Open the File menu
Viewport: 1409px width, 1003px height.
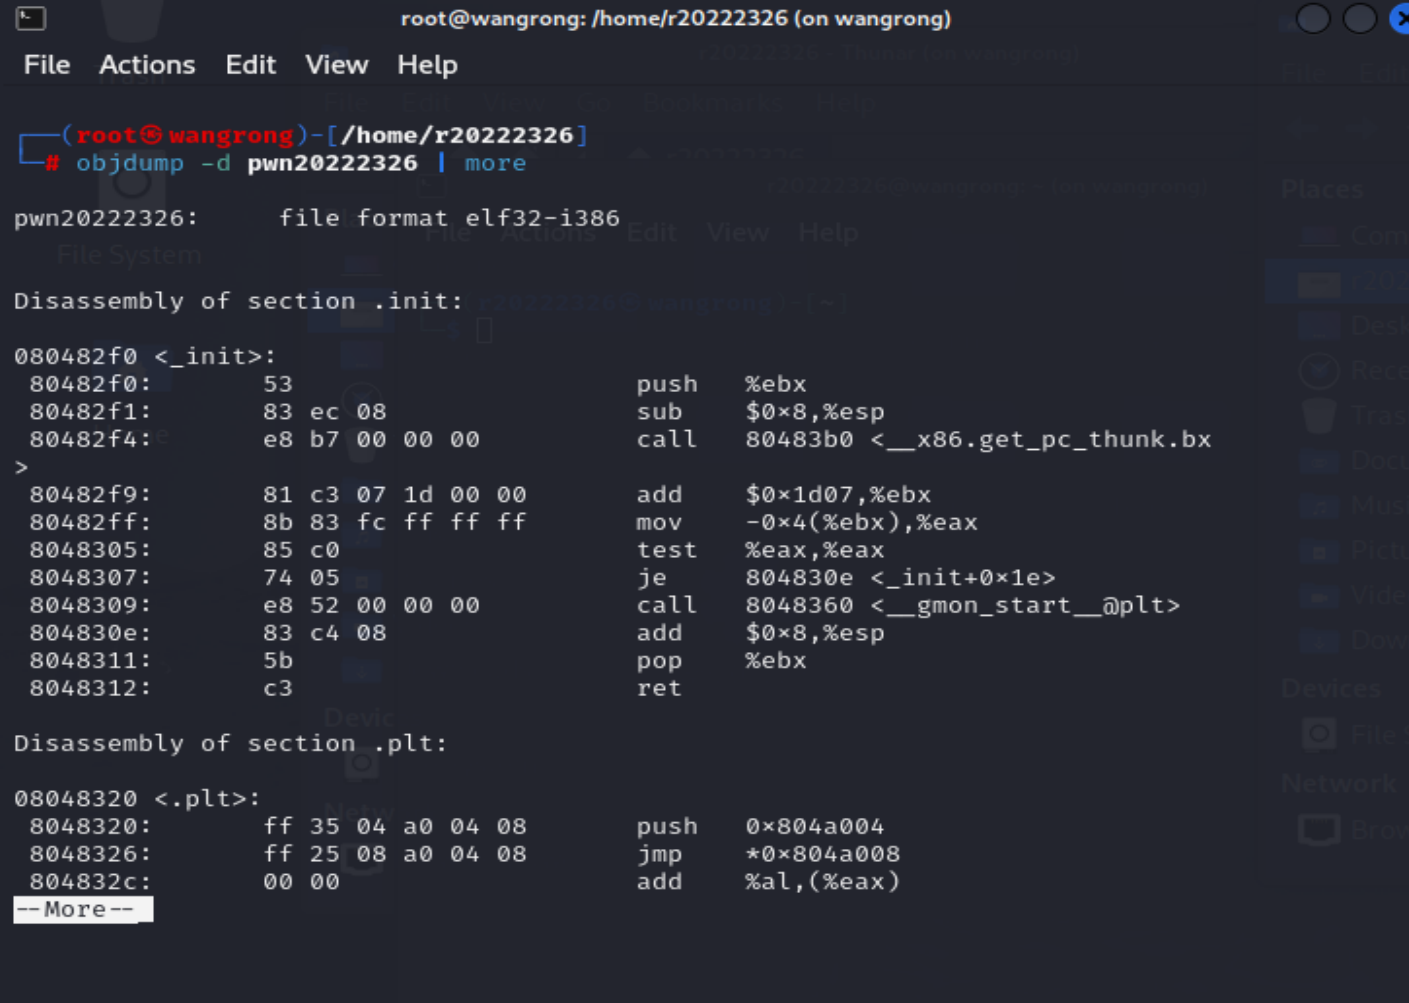(x=47, y=65)
